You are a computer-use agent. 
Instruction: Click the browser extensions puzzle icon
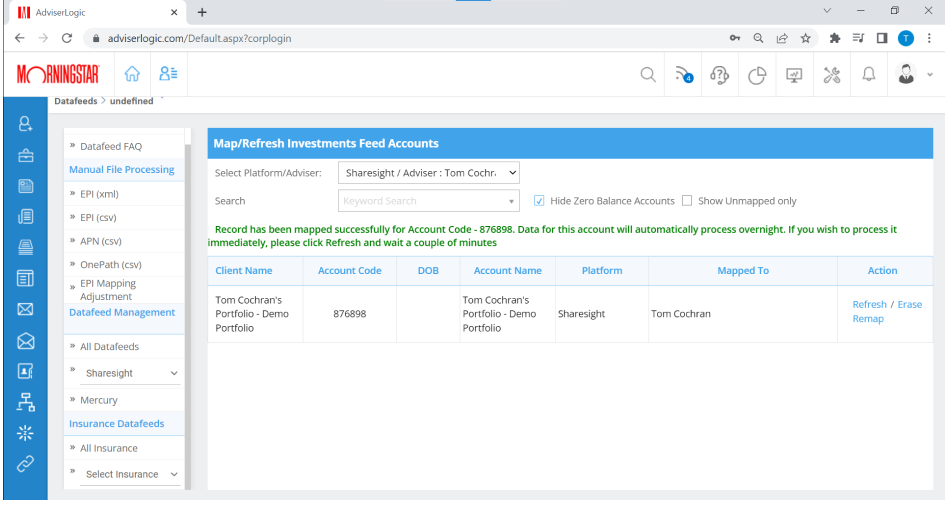(x=834, y=38)
